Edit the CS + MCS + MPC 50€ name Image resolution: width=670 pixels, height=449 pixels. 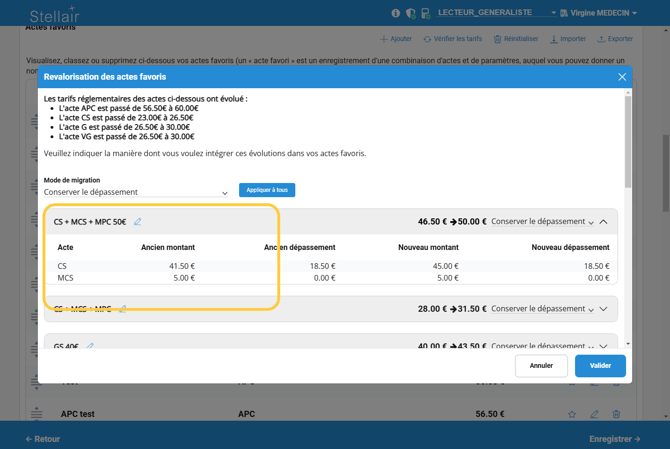(x=138, y=222)
